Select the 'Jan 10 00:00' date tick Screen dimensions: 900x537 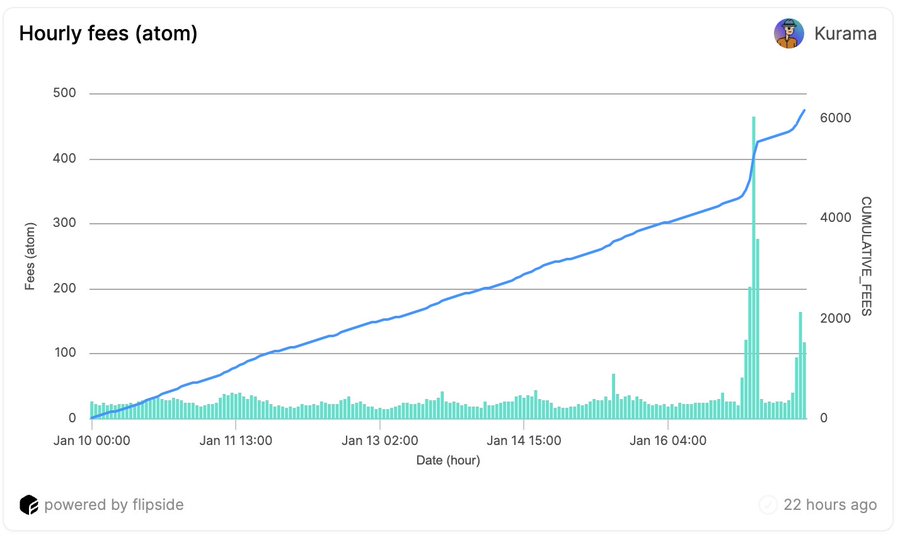(x=92, y=439)
